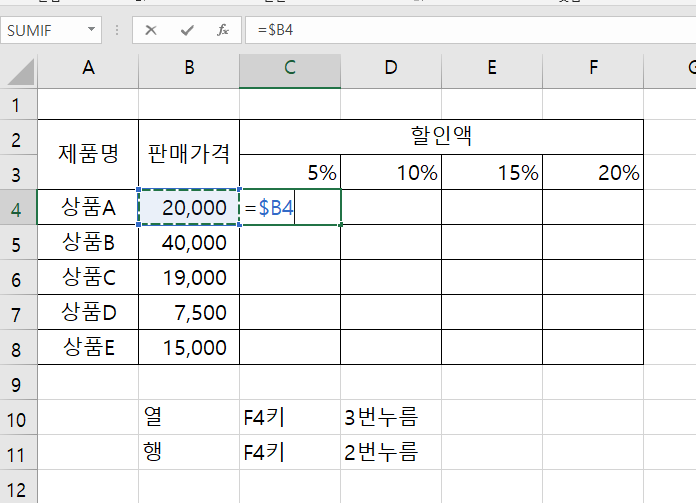Click the 2번누름 cell
Viewport: 696px width, 503px height.
click(x=391, y=452)
